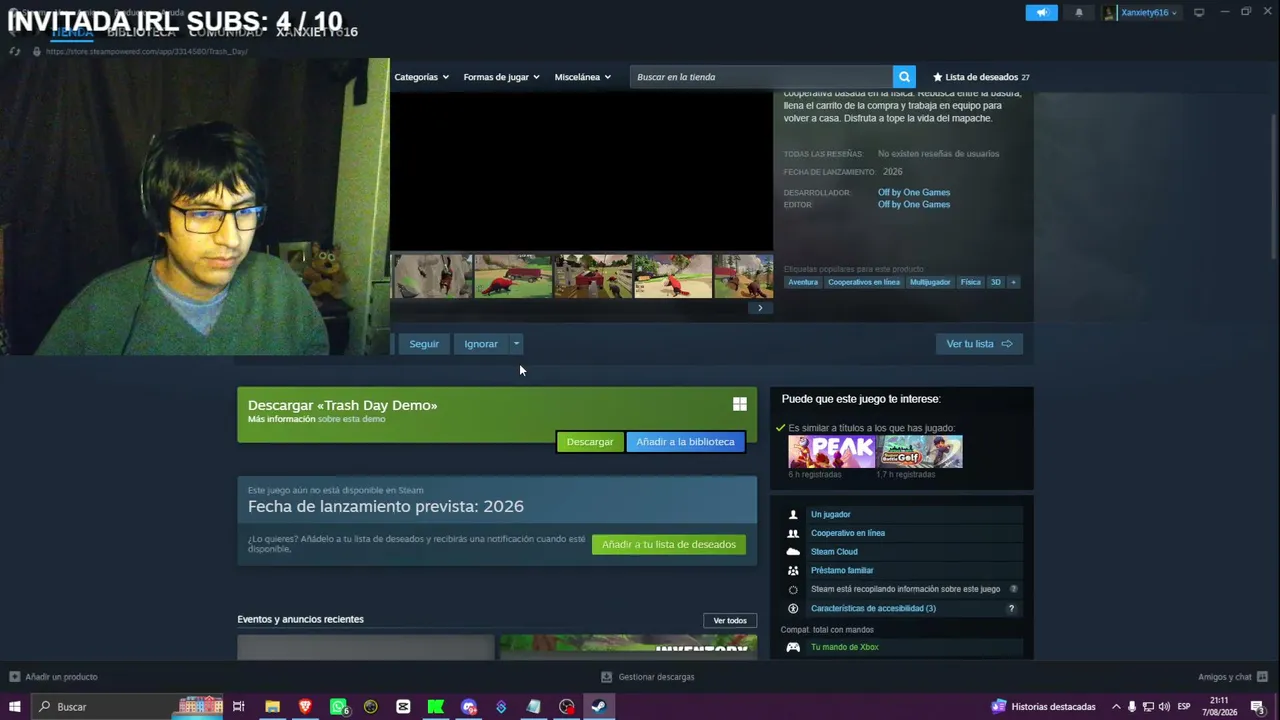Open the notifications bell icon
This screenshot has height=720, width=1280.
pos(1079,13)
